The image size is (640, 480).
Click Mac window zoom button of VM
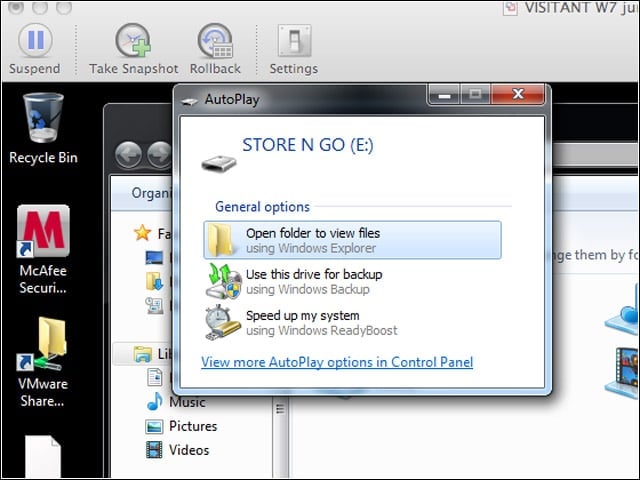click(x=64, y=7)
